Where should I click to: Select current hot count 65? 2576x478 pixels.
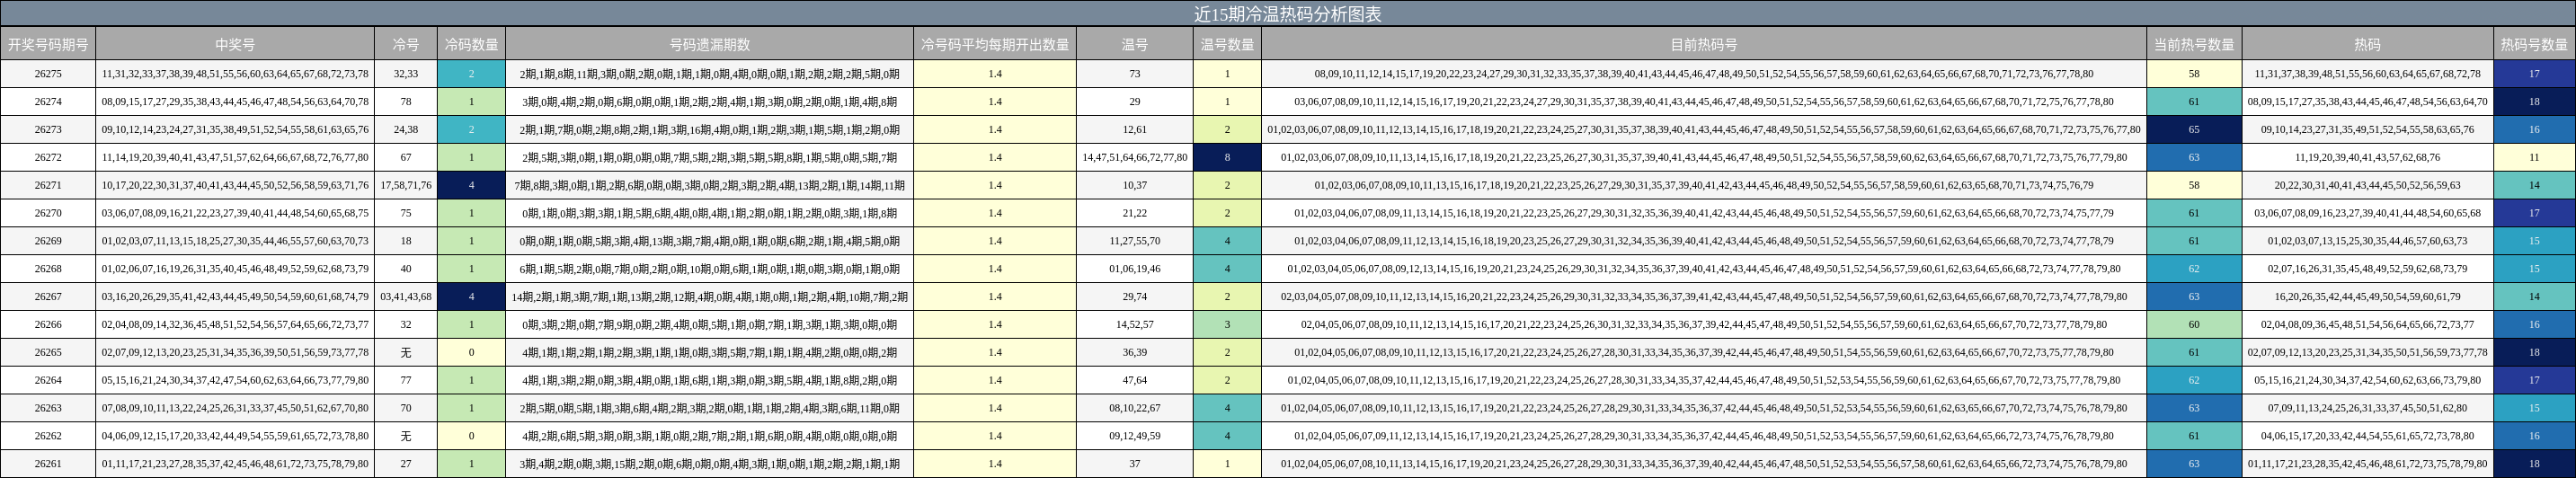pyautogui.click(x=2194, y=130)
